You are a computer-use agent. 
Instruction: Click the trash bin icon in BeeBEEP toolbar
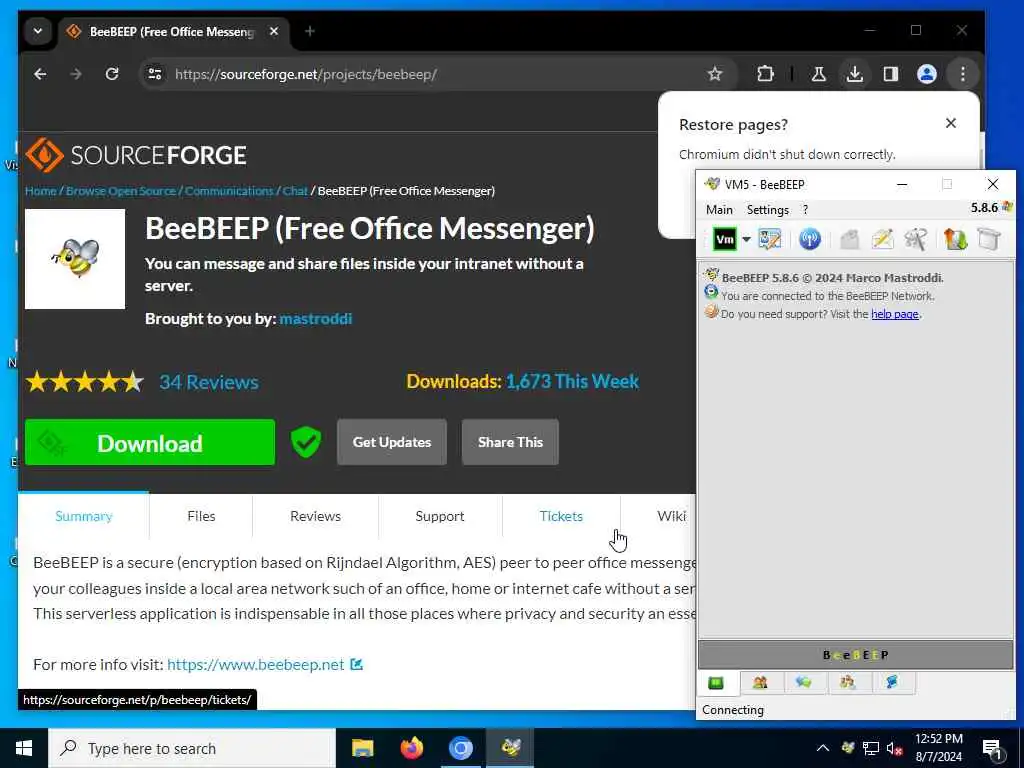click(x=989, y=240)
